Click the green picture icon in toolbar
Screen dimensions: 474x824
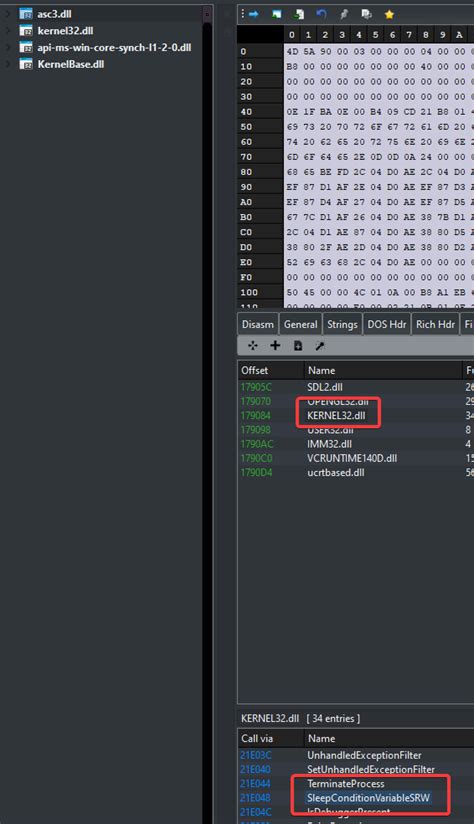[x=276, y=14]
